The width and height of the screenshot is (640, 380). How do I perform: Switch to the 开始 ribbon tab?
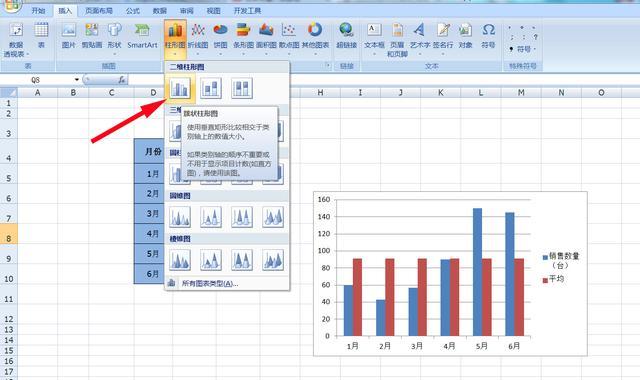pyautogui.click(x=38, y=10)
